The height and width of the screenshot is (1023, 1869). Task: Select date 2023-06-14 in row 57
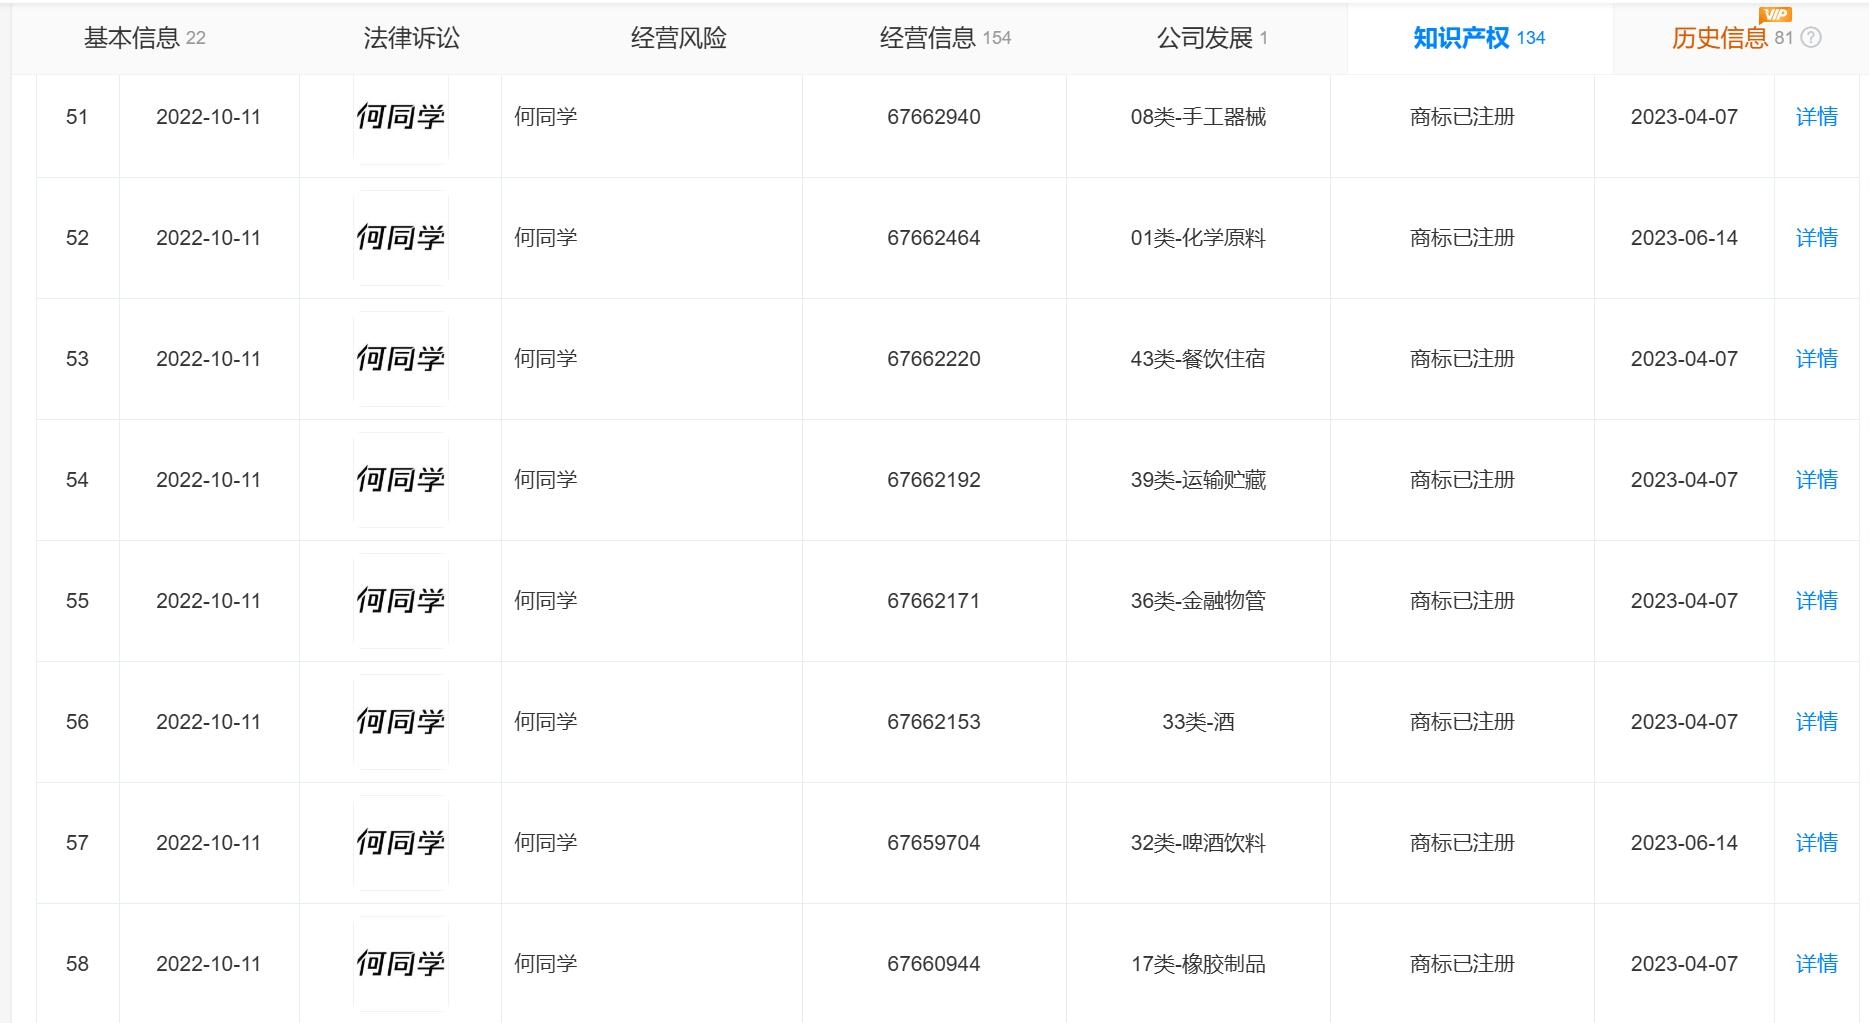click(x=1684, y=843)
